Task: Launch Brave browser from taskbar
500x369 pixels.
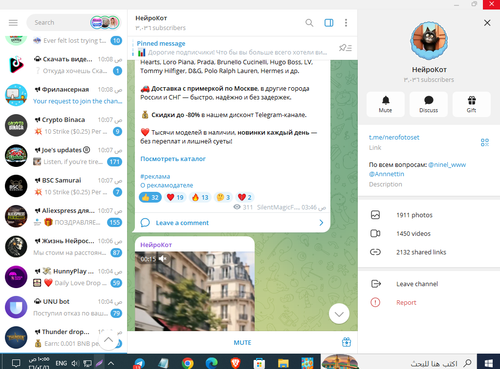Action: click(235, 363)
